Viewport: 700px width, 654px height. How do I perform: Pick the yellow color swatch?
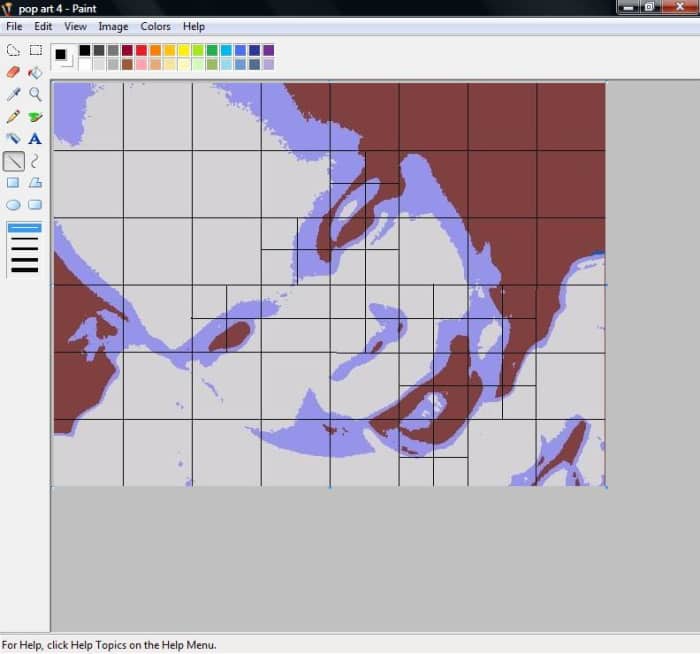[183, 50]
